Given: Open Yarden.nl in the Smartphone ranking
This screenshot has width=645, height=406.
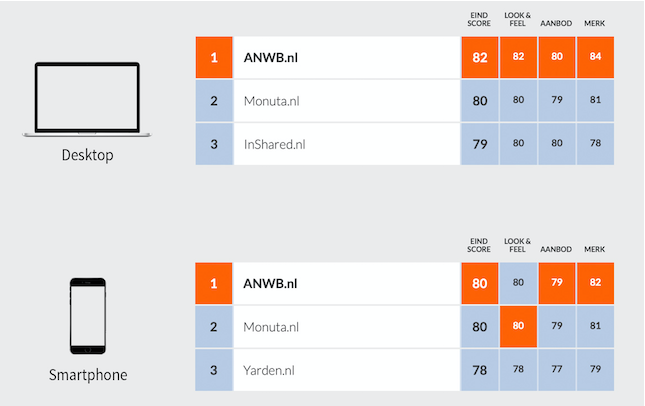Looking at the screenshot, I should [269, 370].
